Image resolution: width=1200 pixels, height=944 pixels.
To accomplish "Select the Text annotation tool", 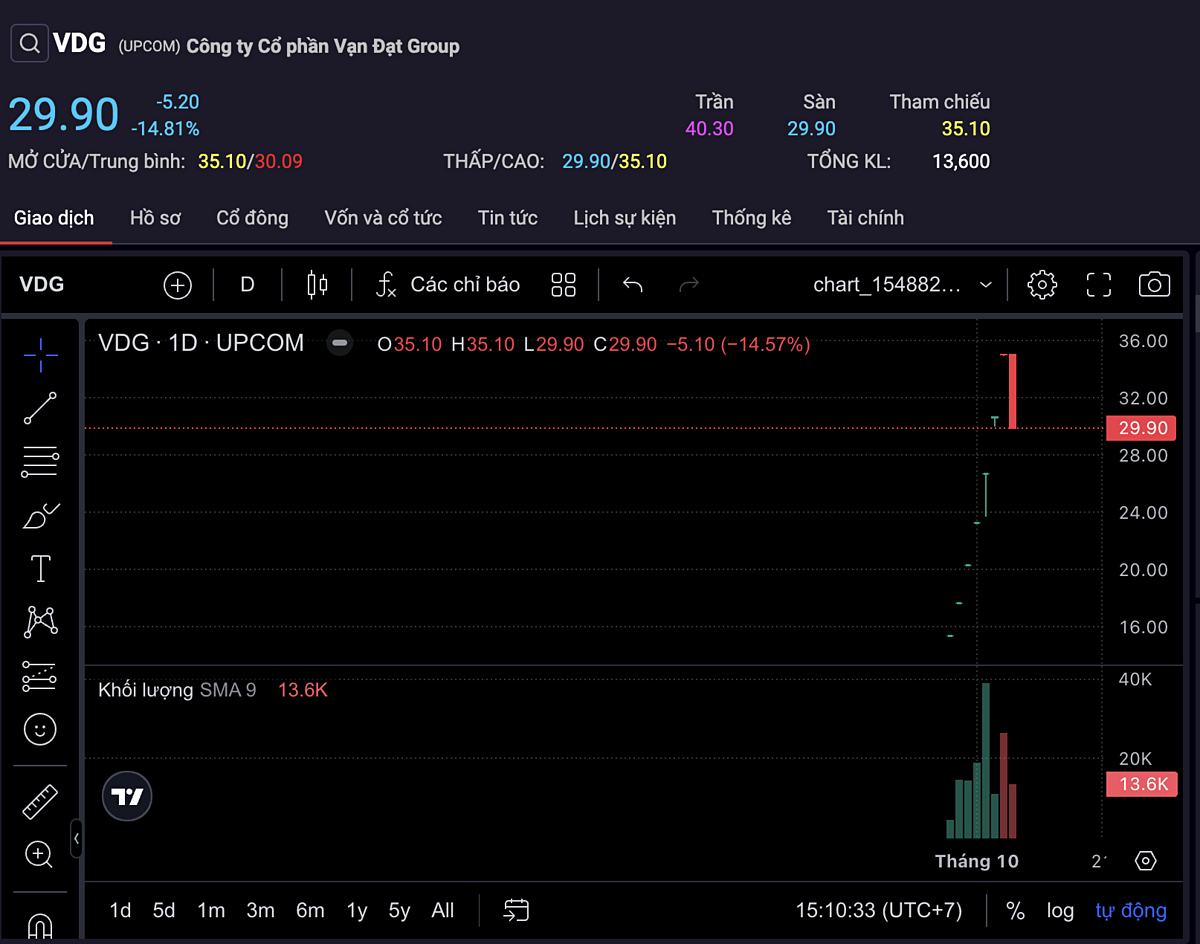I will tap(40, 569).
